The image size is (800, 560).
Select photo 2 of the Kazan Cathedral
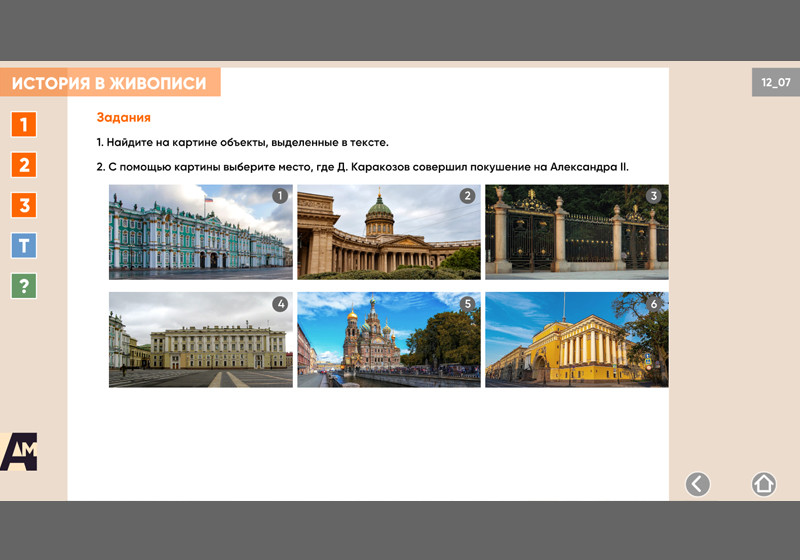tap(388, 232)
